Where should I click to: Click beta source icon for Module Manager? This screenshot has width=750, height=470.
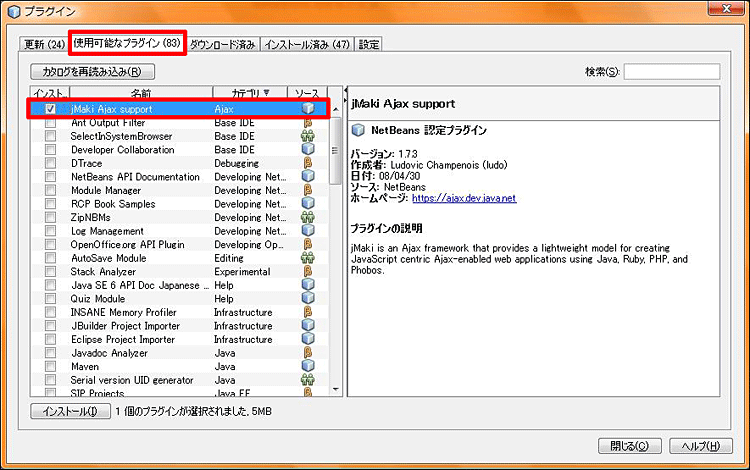coord(308,190)
